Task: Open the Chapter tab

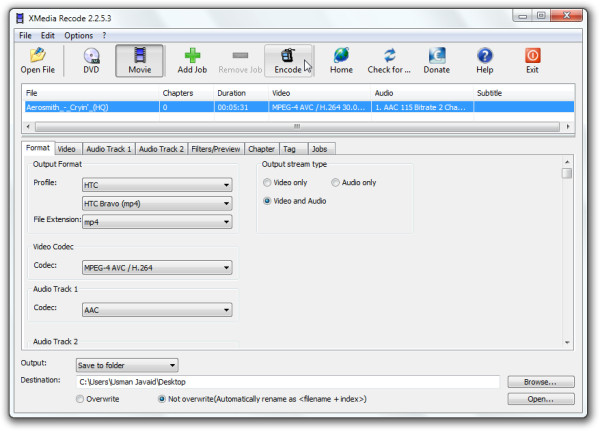Action: tap(261, 149)
